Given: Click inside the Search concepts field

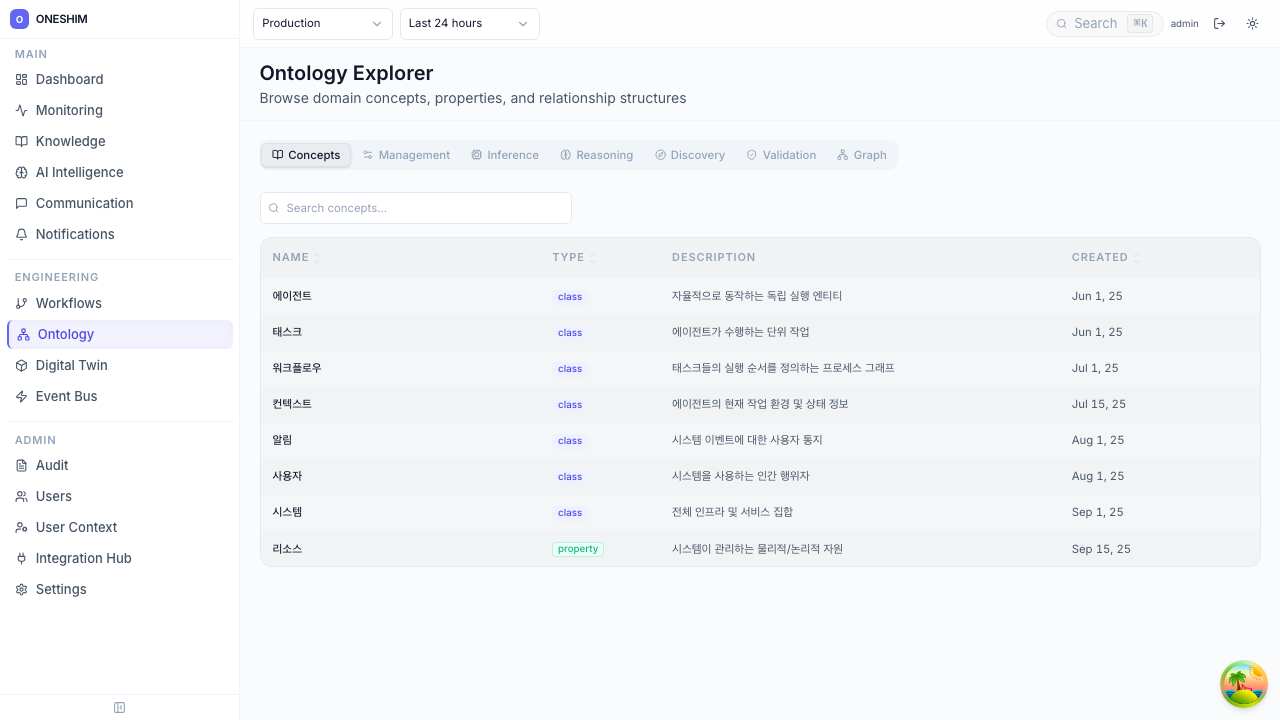Looking at the screenshot, I should click(416, 208).
